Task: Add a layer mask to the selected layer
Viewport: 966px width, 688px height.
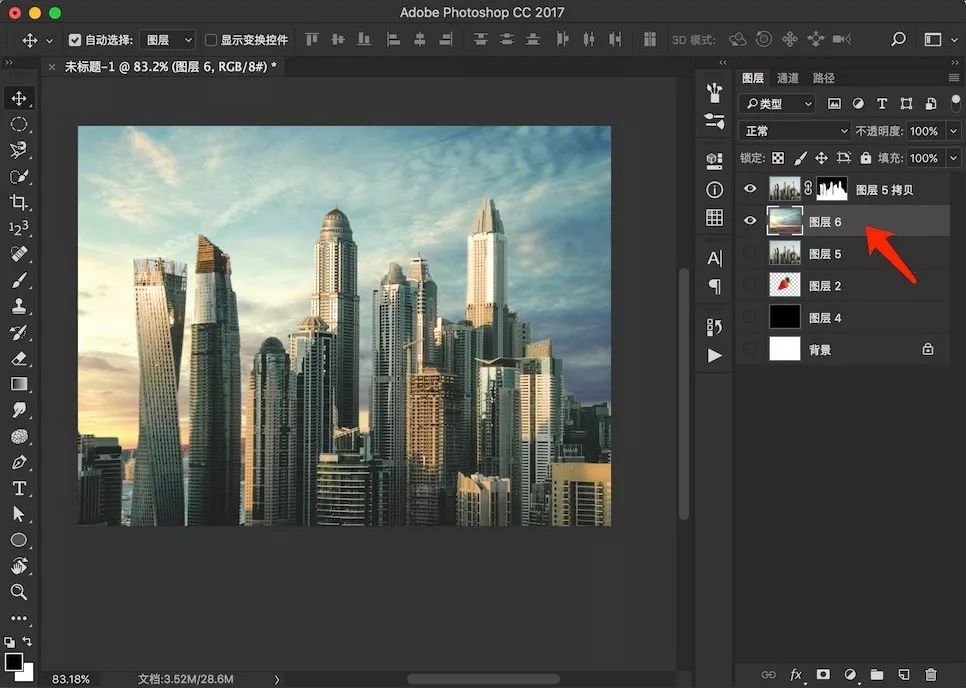Action: tap(822, 676)
